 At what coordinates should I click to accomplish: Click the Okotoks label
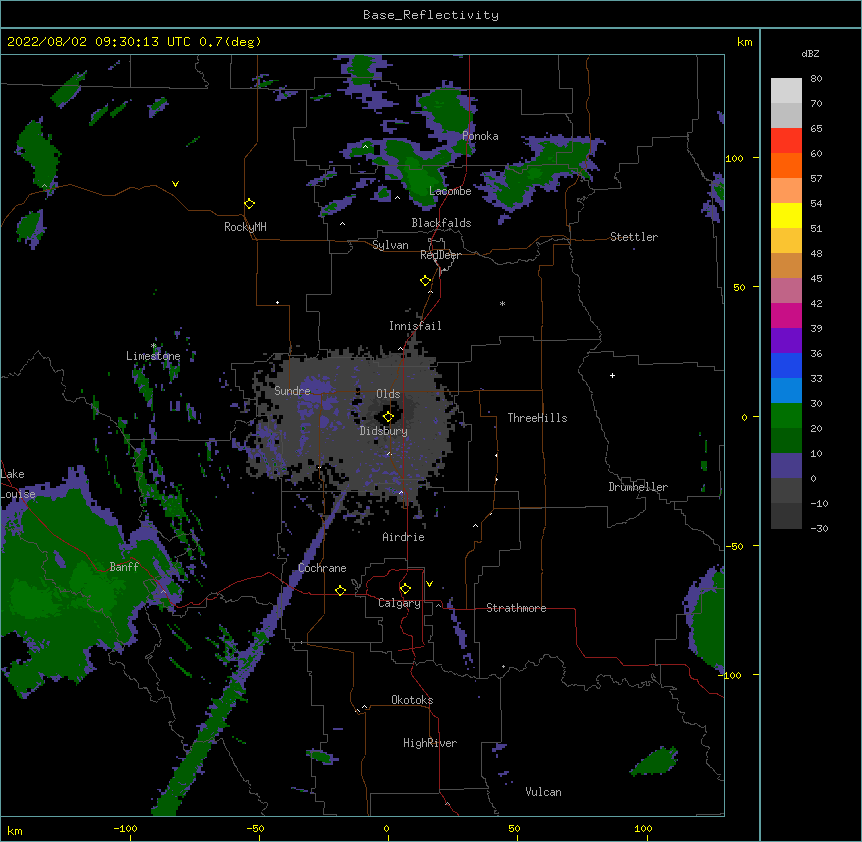pyautogui.click(x=412, y=700)
